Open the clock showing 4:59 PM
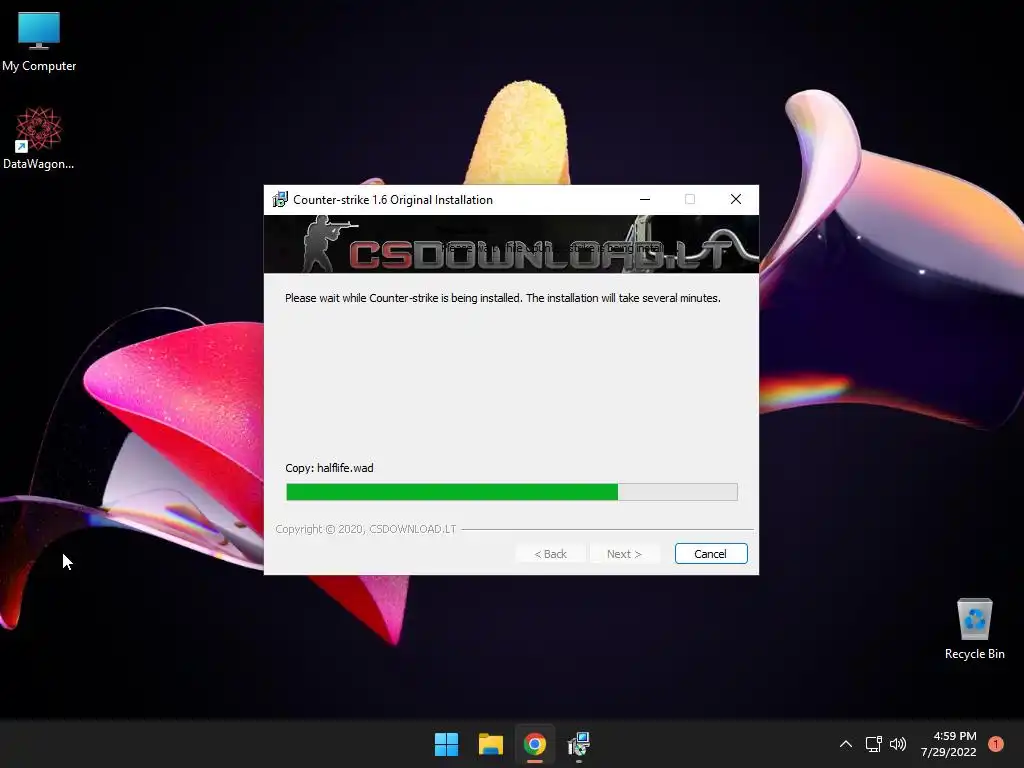This screenshot has width=1024, height=768. (x=949, y=744)
